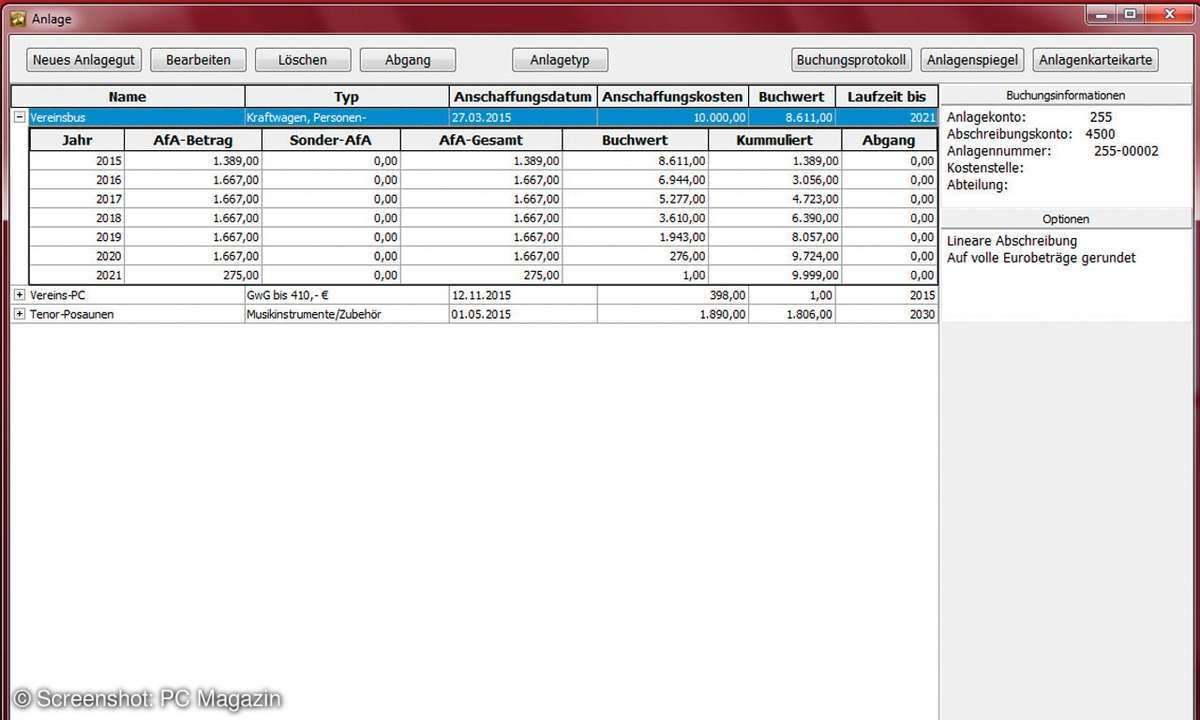
Task: Click date 01.05.2015
Action: [x=523, y=314]
